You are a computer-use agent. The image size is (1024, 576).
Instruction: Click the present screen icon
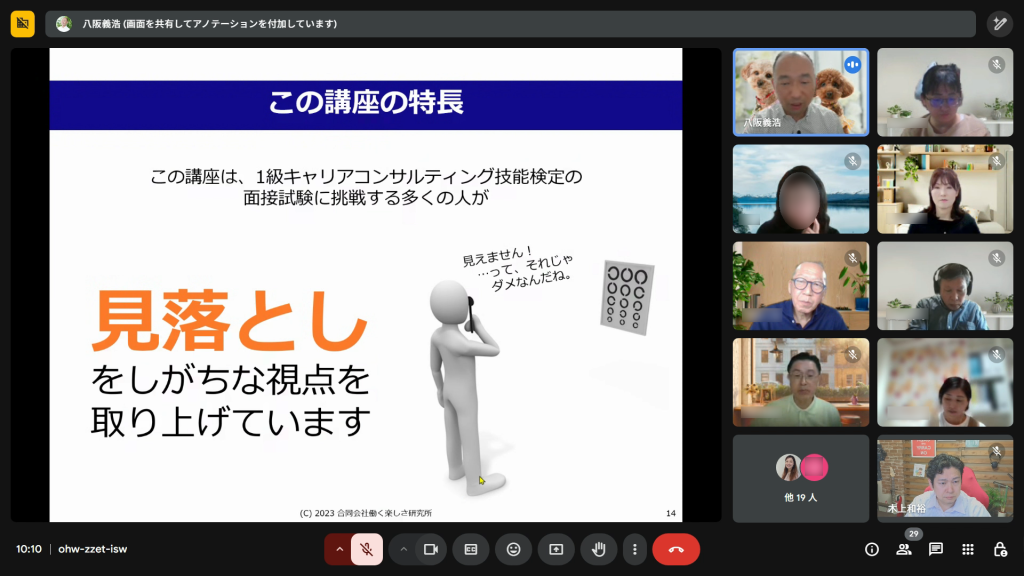click(556, 549)
